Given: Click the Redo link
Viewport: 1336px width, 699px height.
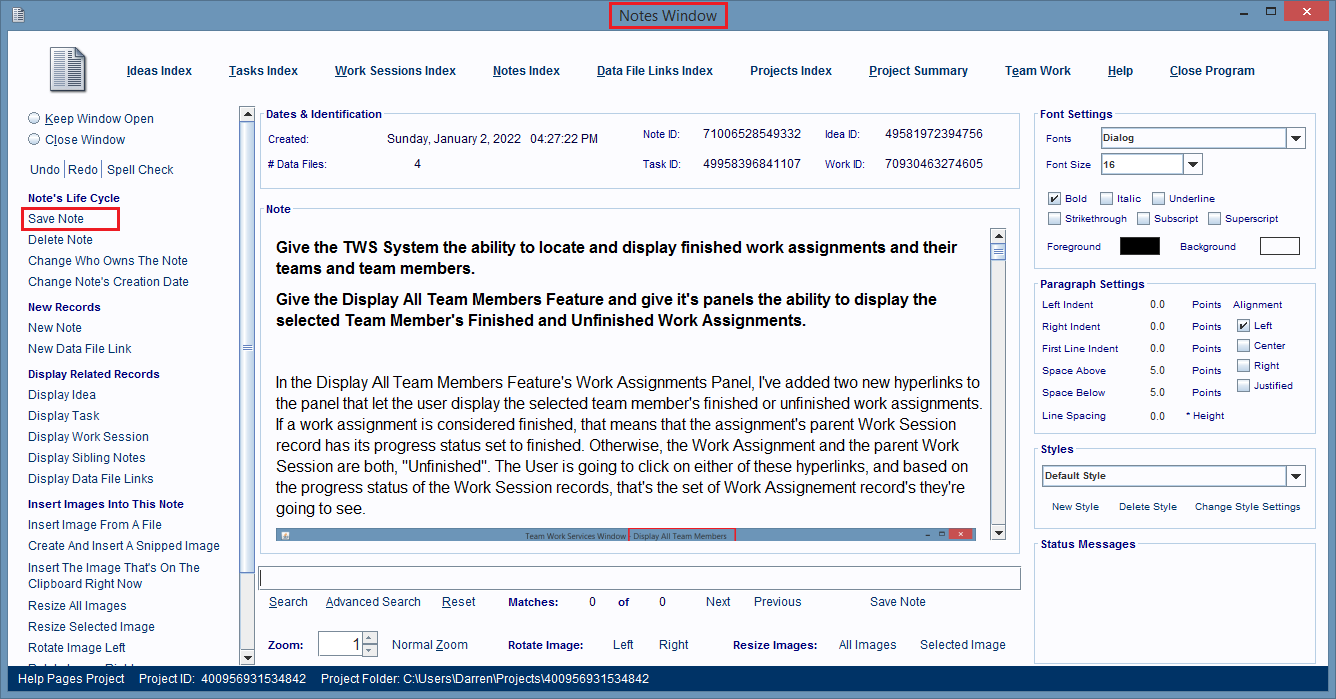Looking at the screenshot, I should [x=83, y=170].
